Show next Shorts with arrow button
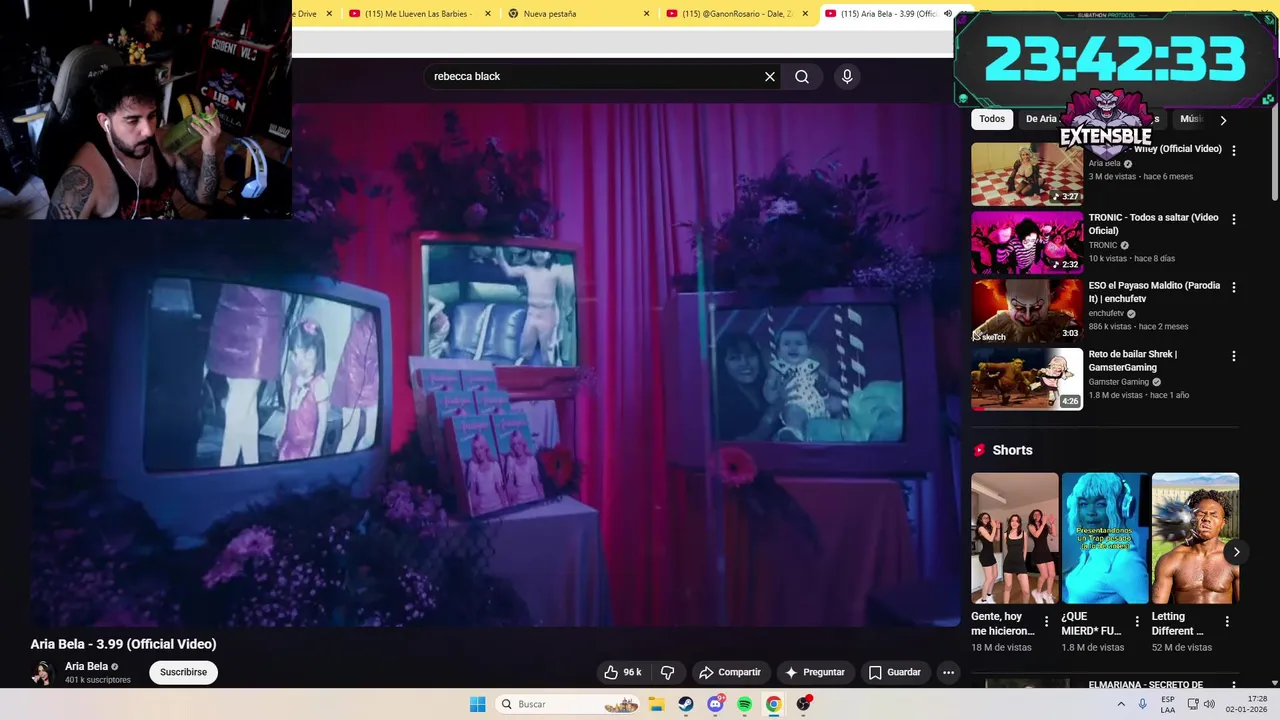This screenshot has height=720, width=1280. point(1236,552)
